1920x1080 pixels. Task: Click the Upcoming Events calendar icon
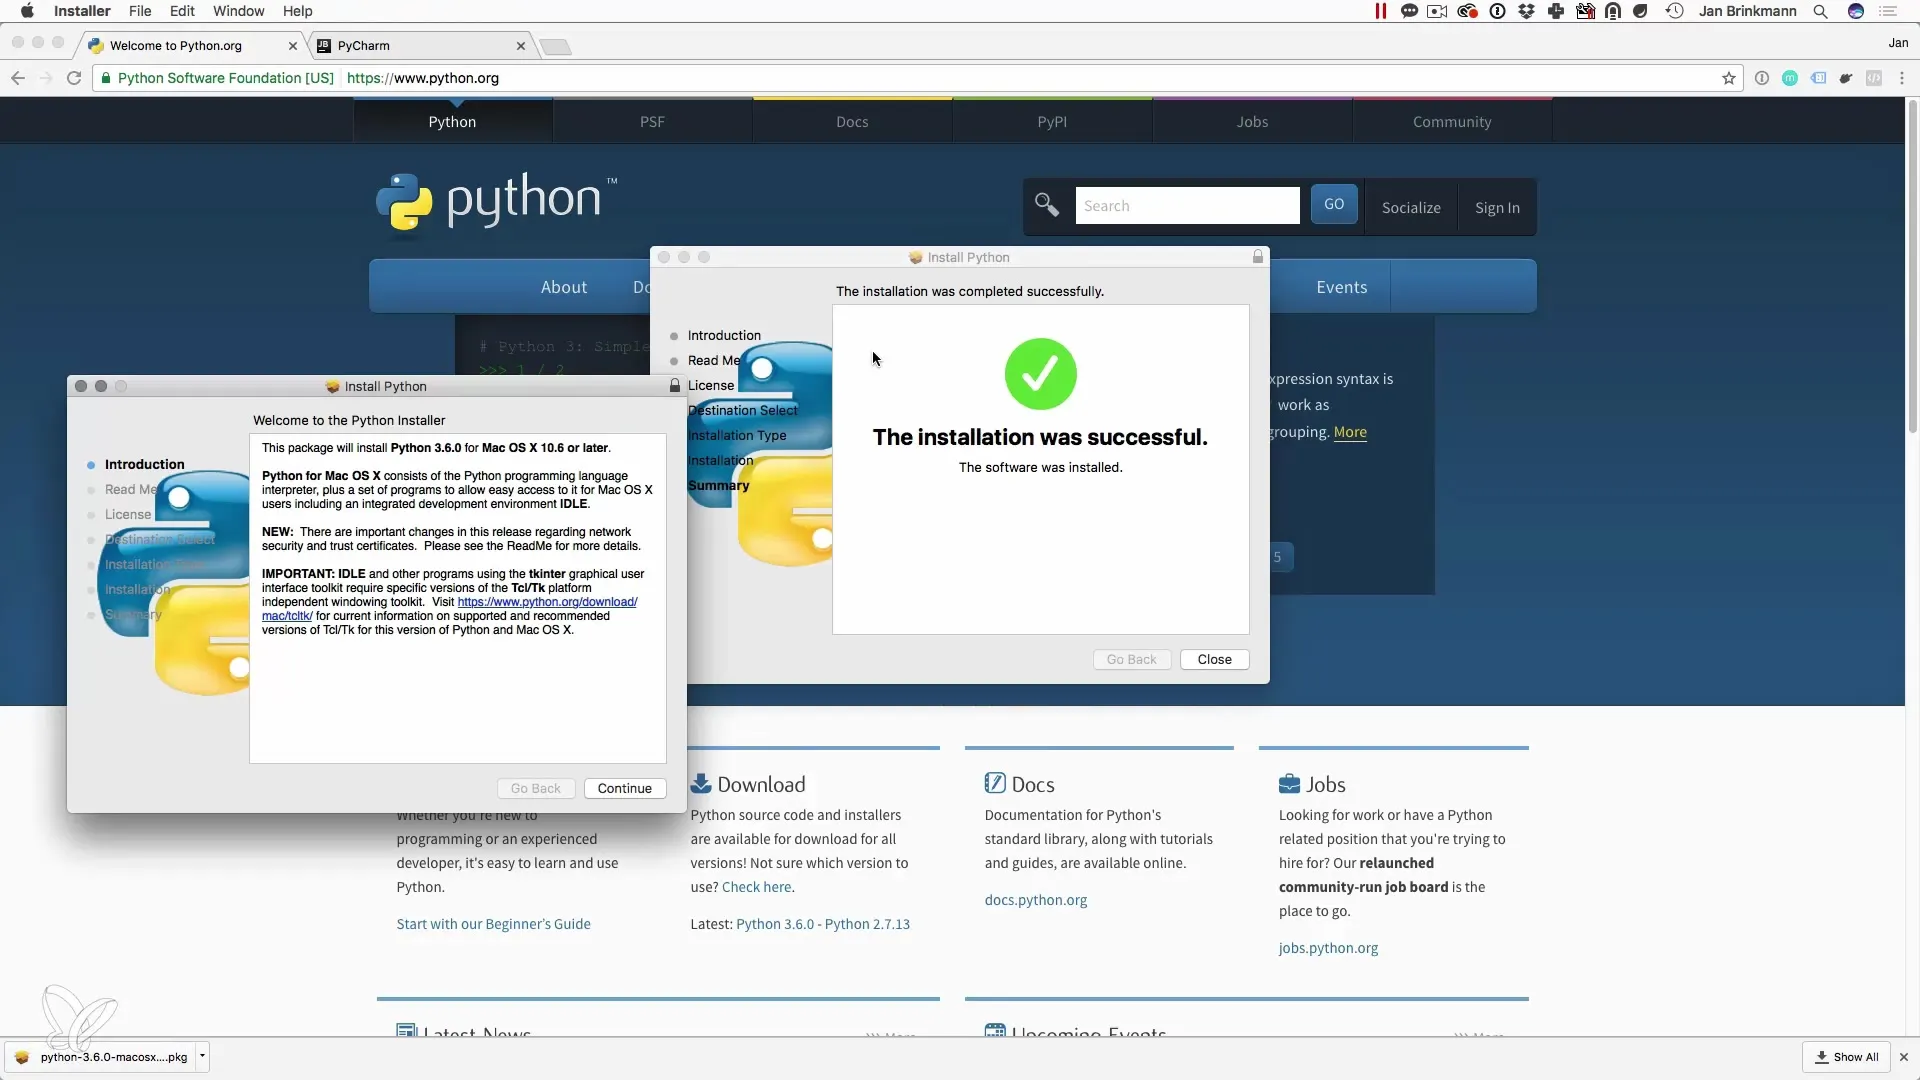pos(995,1029)
